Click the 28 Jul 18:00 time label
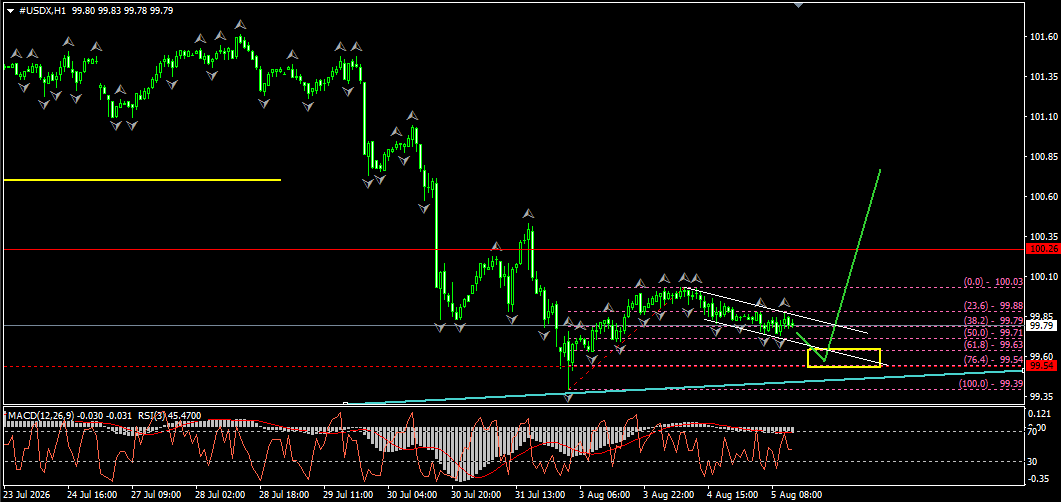This screenshot has height=502, width=1061. tap(283, 495)
